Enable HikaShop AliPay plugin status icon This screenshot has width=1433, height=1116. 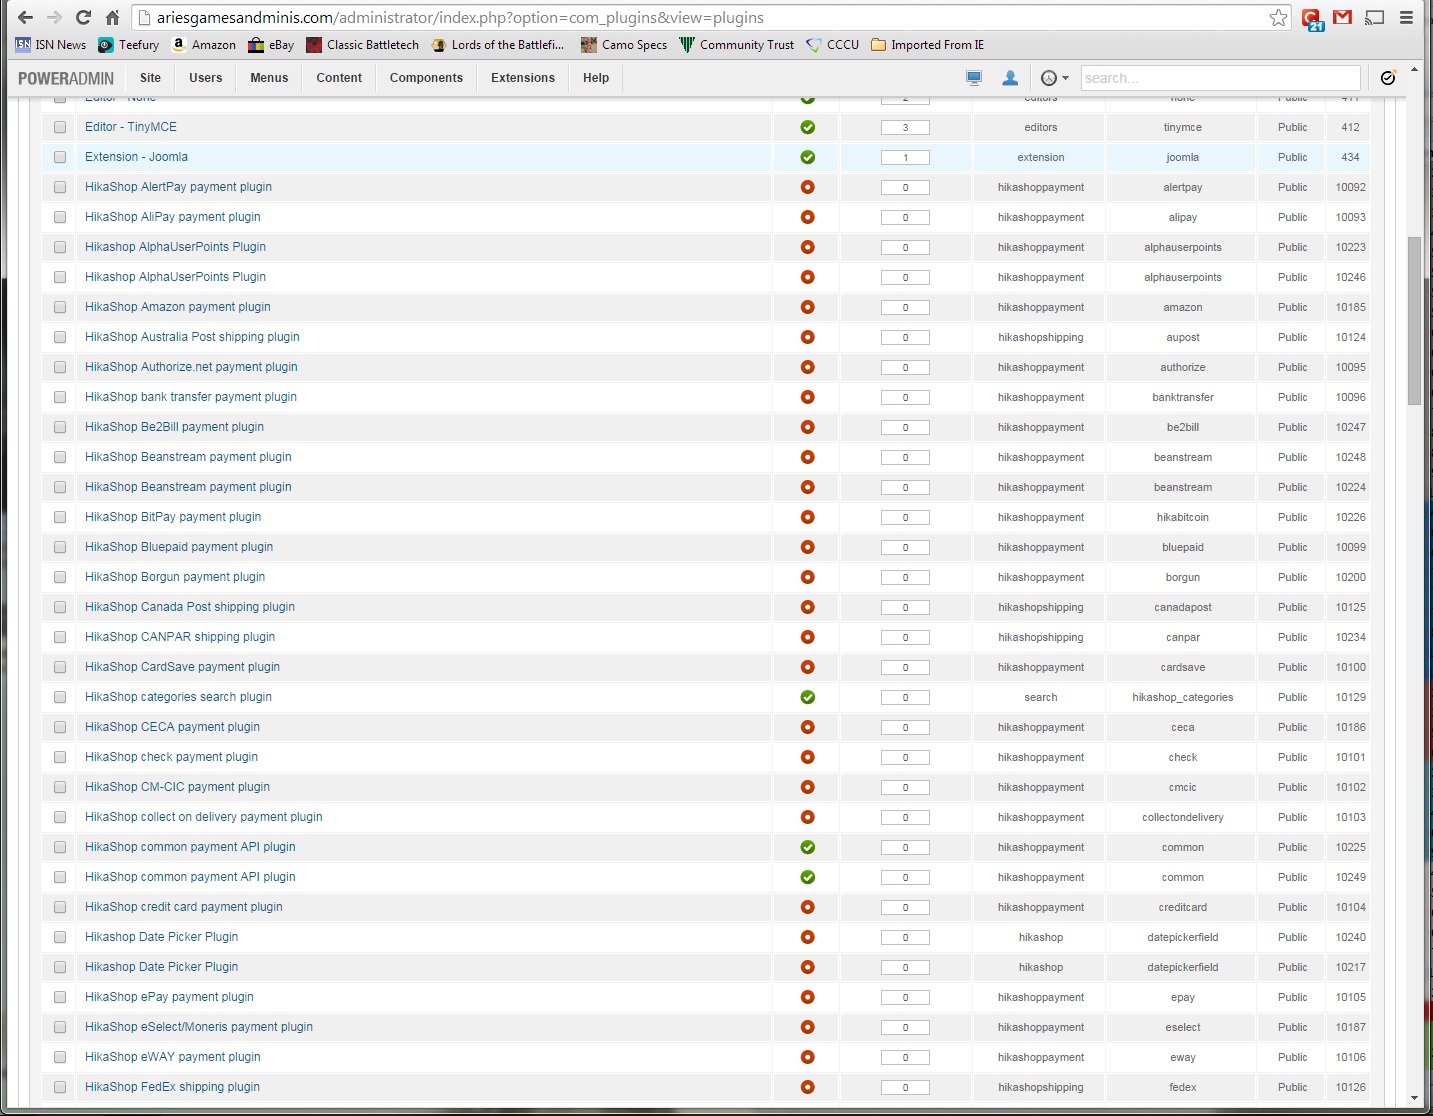tap(808, 217)
